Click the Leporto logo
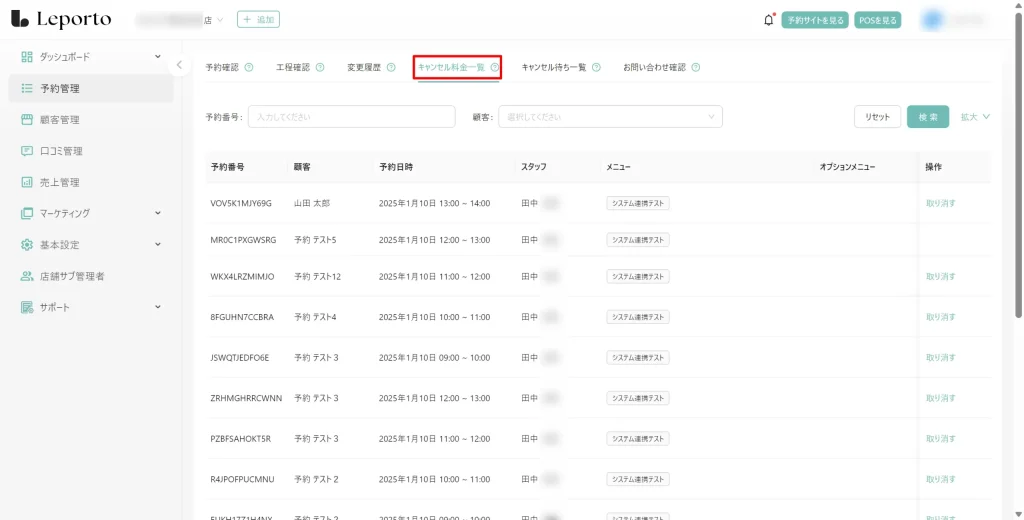This screenshot has width=1024, height=520. [61, 19]
